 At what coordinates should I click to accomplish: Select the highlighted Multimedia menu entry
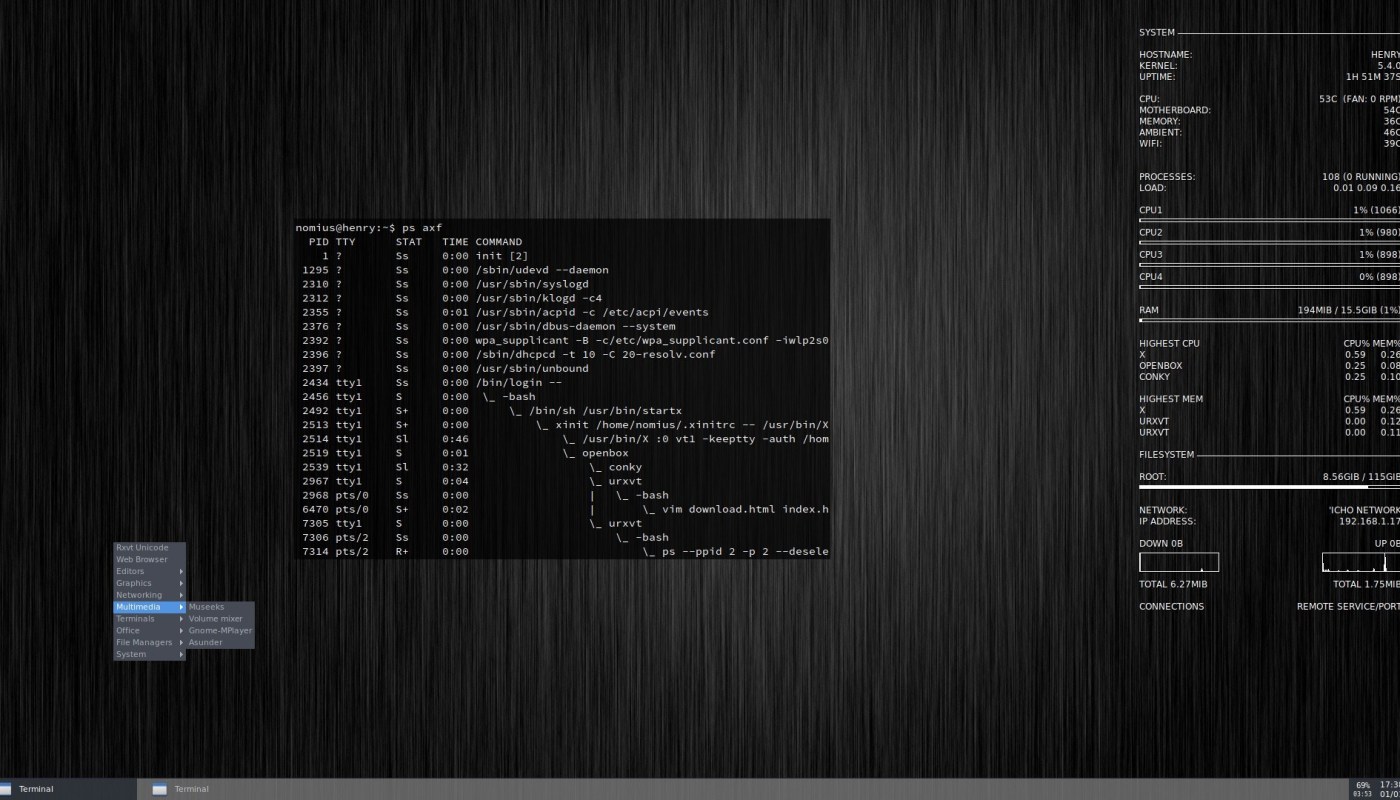[x=149, y=607]
